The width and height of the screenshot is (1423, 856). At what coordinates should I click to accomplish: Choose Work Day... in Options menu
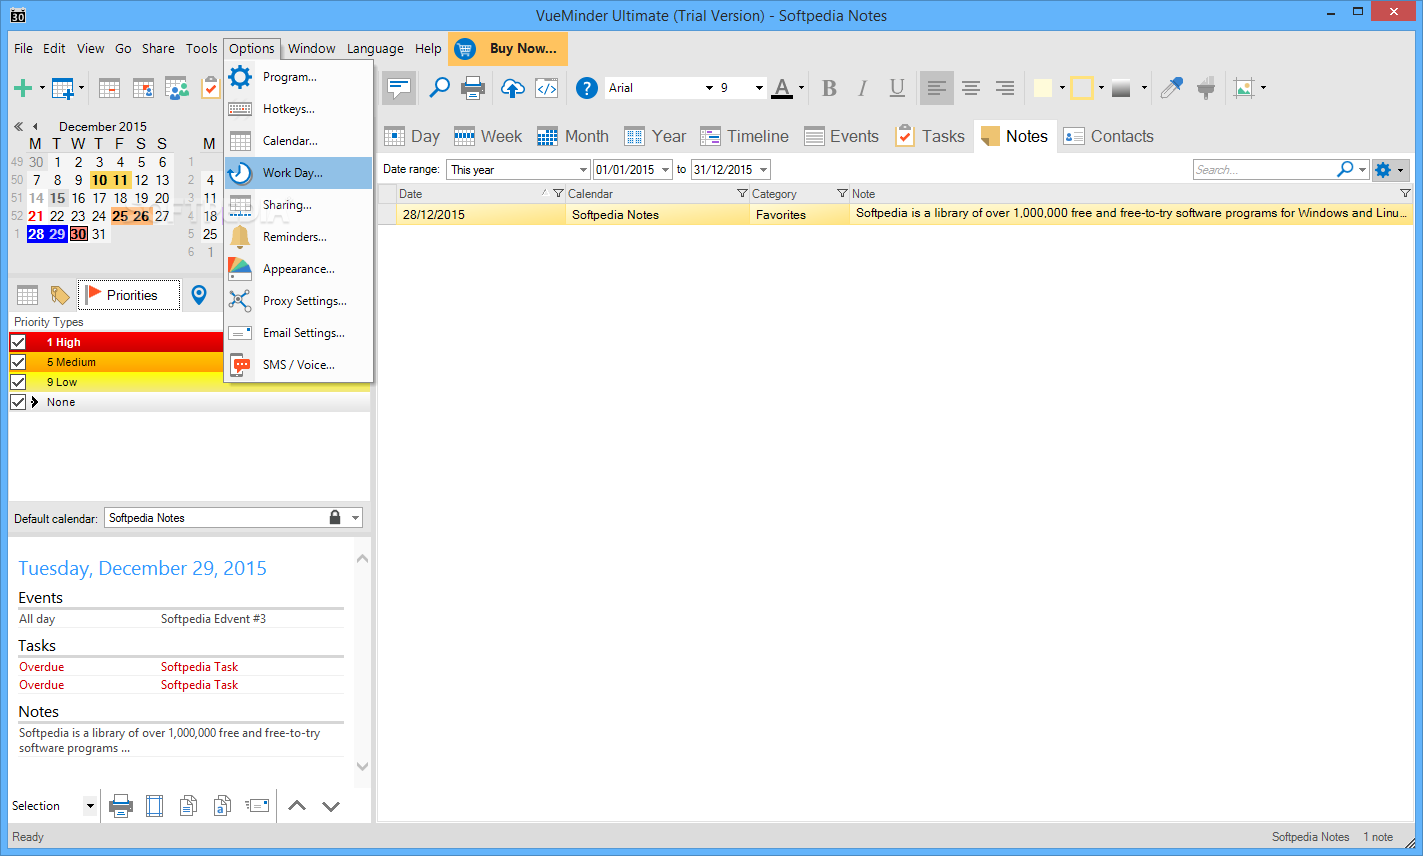pos(298,173)
